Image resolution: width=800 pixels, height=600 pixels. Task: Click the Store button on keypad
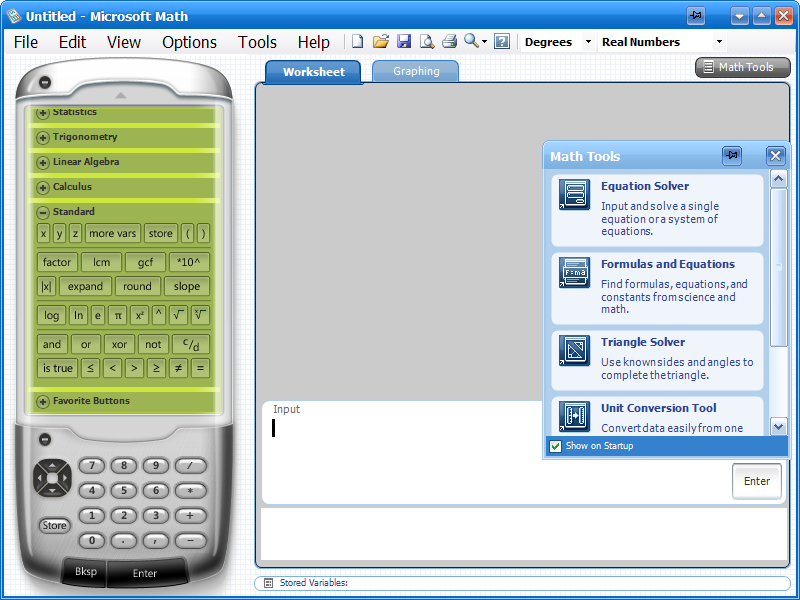(54, 526)
